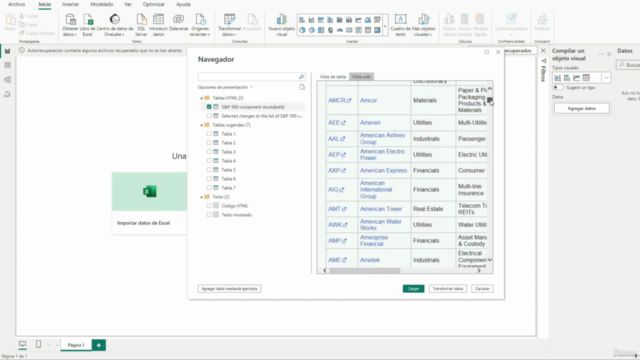640x360 pixels.
Task: Click vertical scrollbar thumb in preview
Action: [490, 100]
